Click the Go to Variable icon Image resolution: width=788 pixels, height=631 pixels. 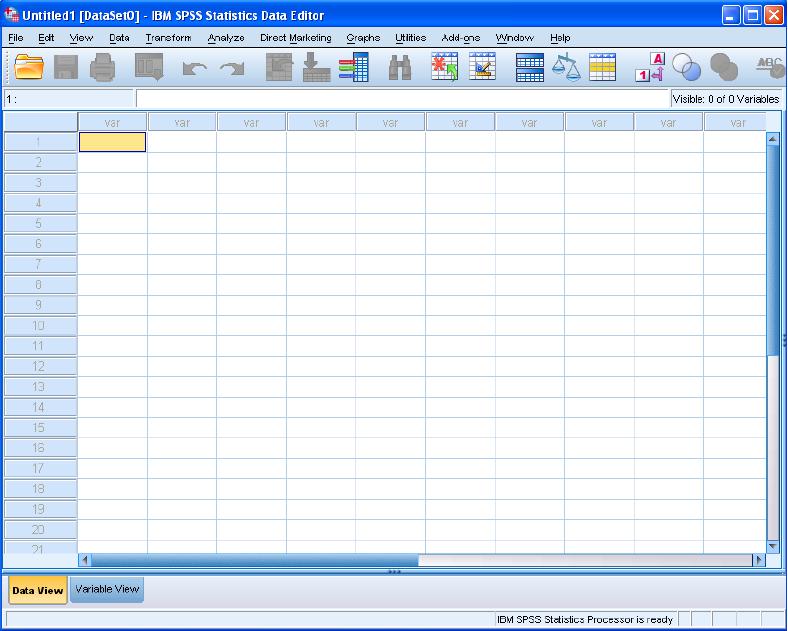point(317,67)
